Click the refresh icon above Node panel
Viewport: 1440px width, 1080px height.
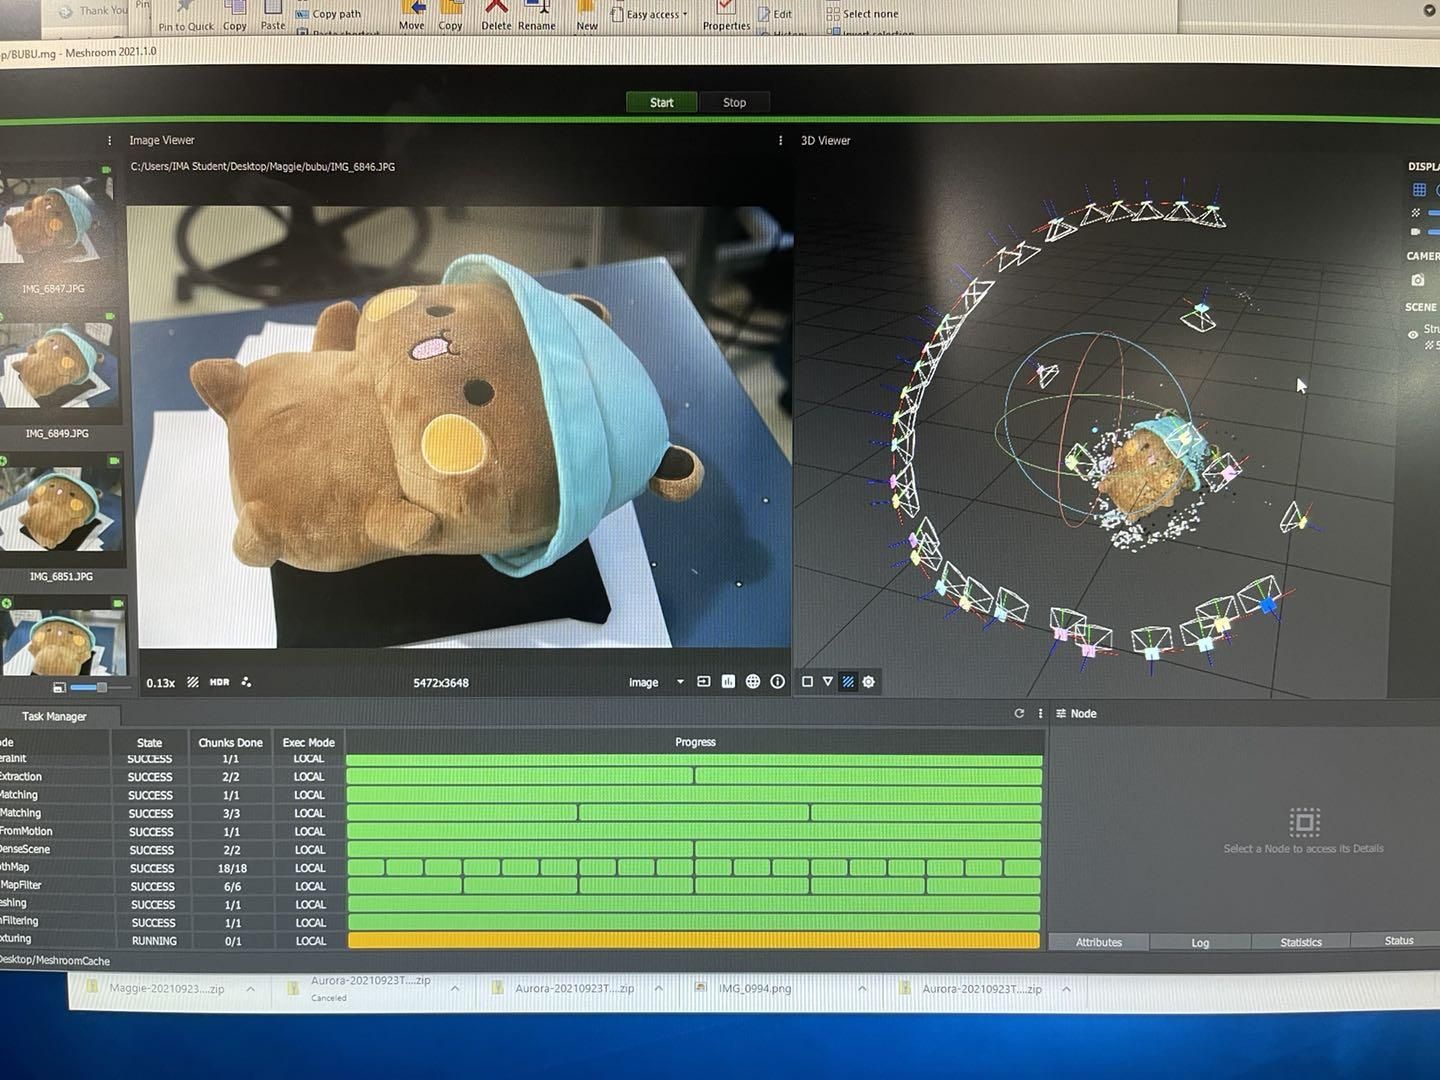point(1019,713)
